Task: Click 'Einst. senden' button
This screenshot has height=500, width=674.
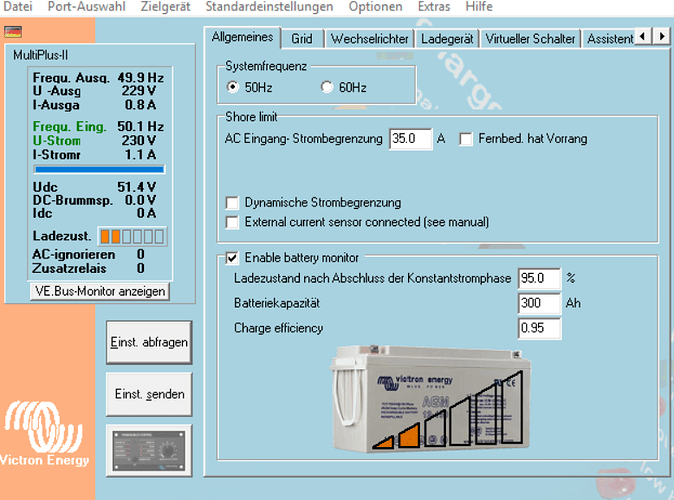Action: 149,394
